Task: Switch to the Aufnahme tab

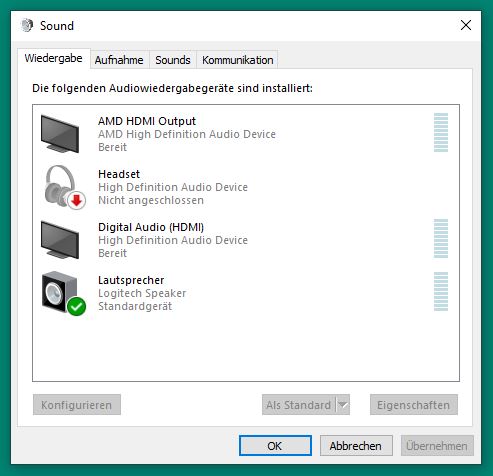Action: 119,60
